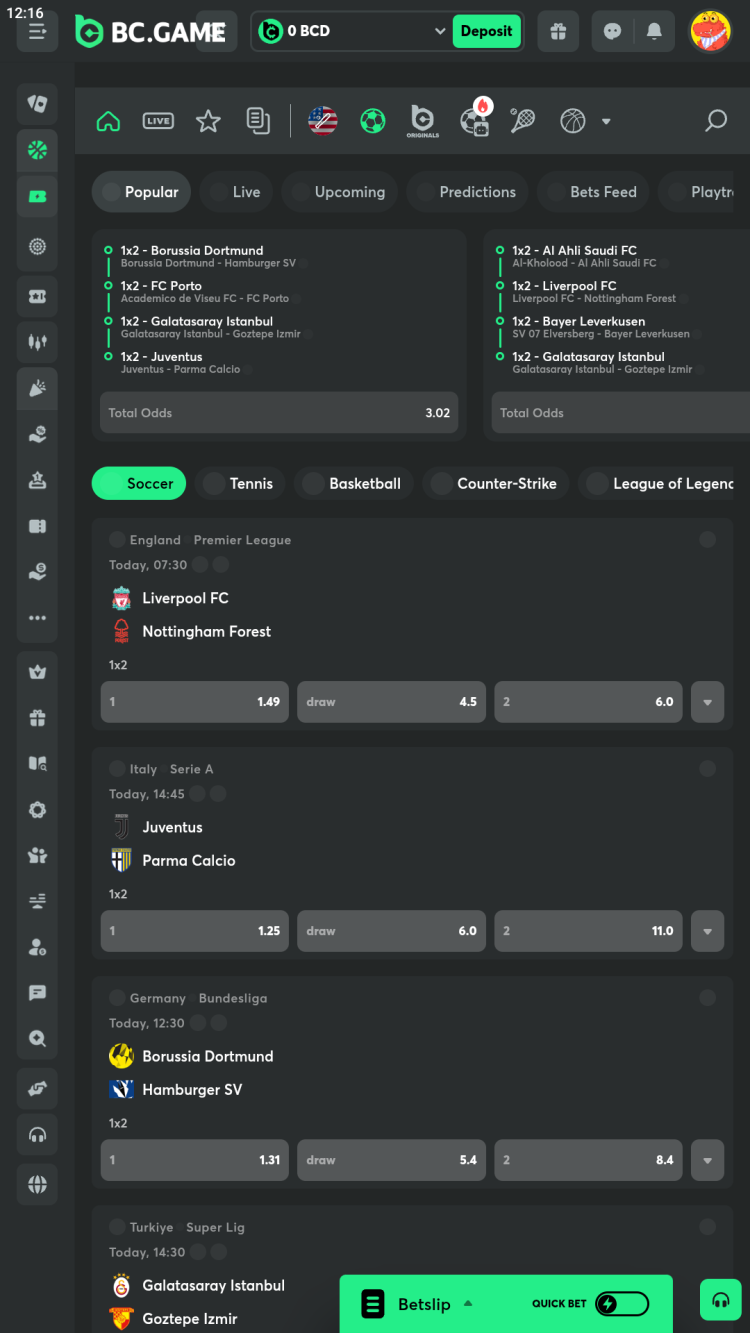Toggle the Quick Bet switch

622,1304
